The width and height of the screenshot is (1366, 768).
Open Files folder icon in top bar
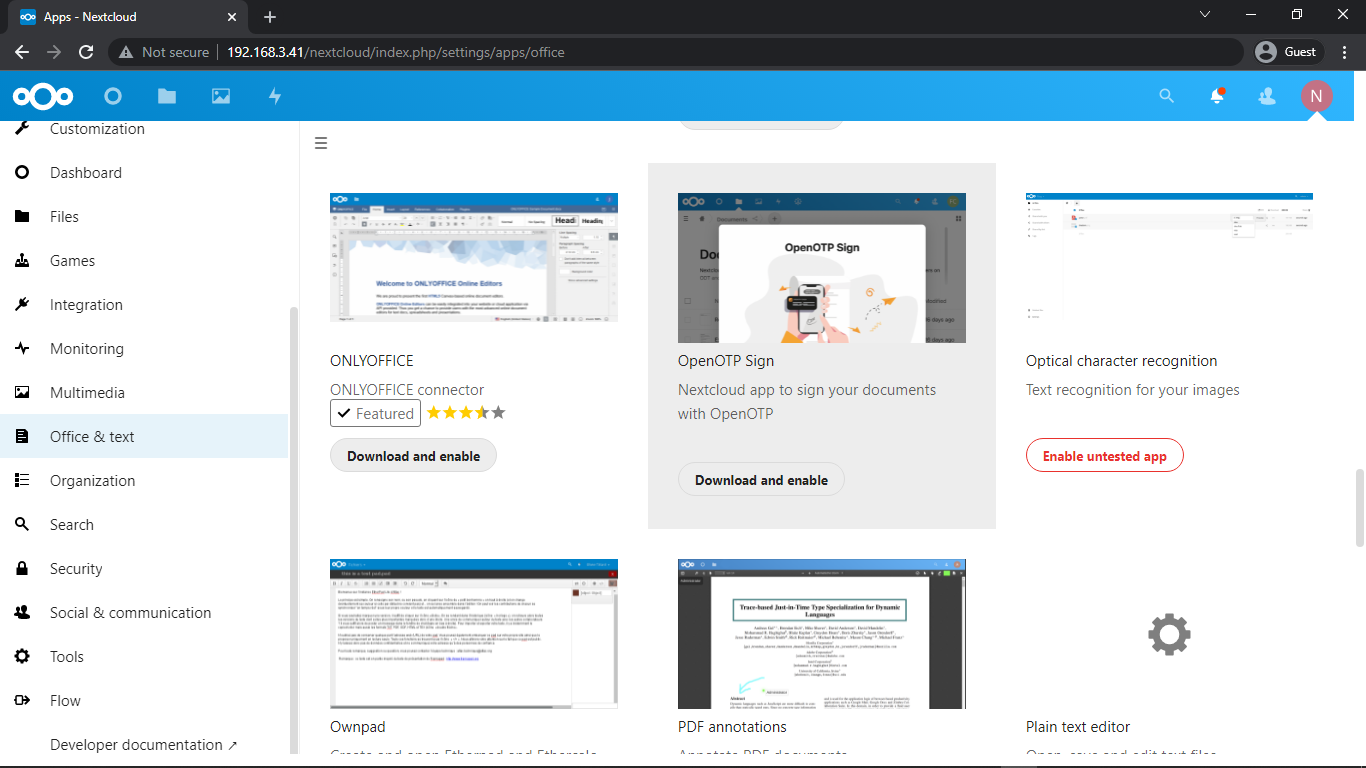167,96
